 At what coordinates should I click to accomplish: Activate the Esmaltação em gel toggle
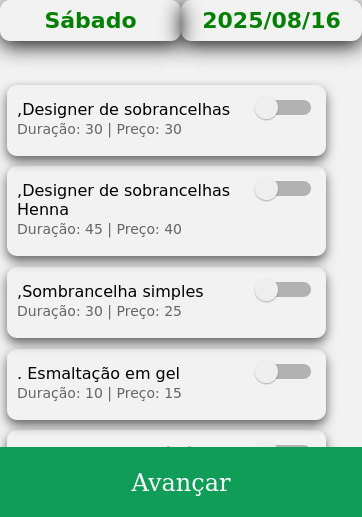pos(283,372)
